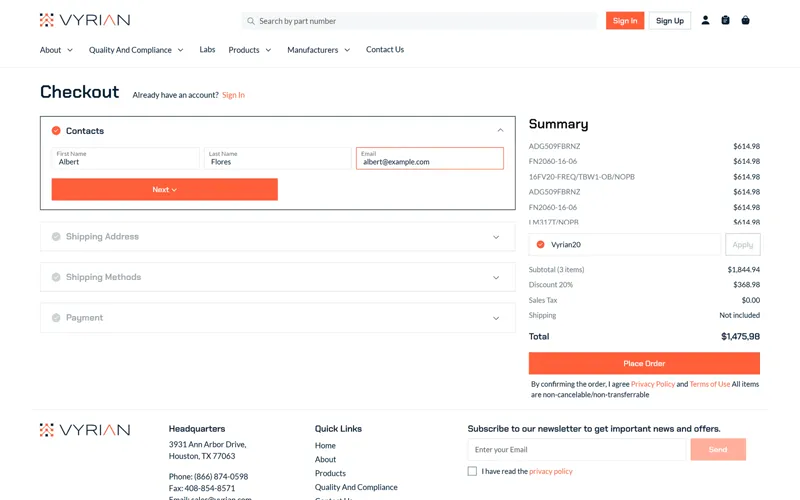The width and height of the screenshot is (800, 500).
Task: Open the Privacy Policy link under Place Order
Action: tap(653, 384)
